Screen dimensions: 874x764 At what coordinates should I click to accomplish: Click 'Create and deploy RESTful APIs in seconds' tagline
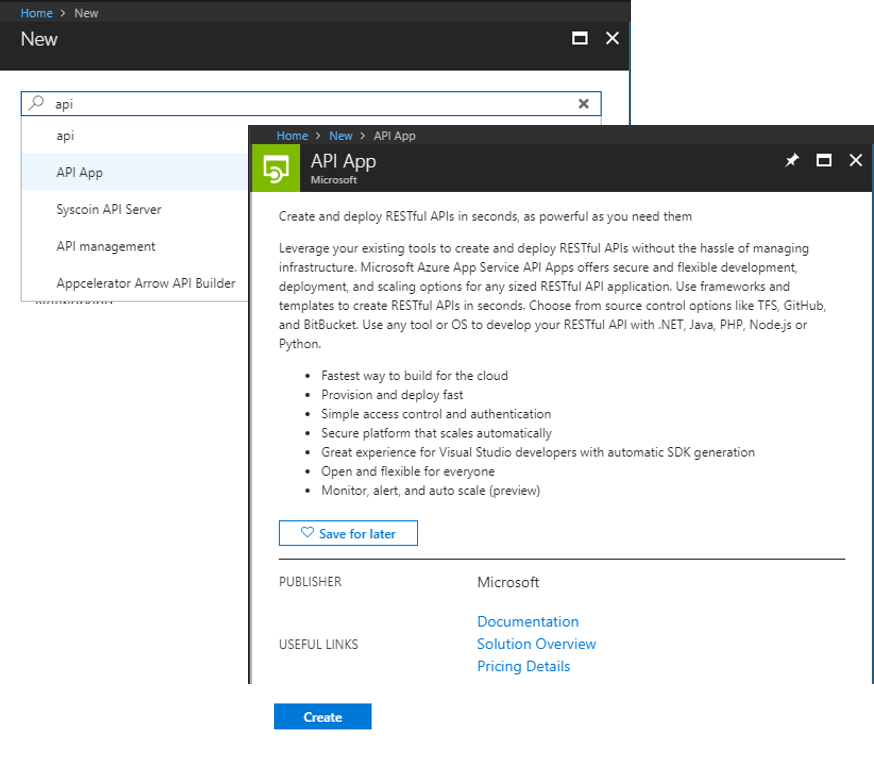(485, 216)
